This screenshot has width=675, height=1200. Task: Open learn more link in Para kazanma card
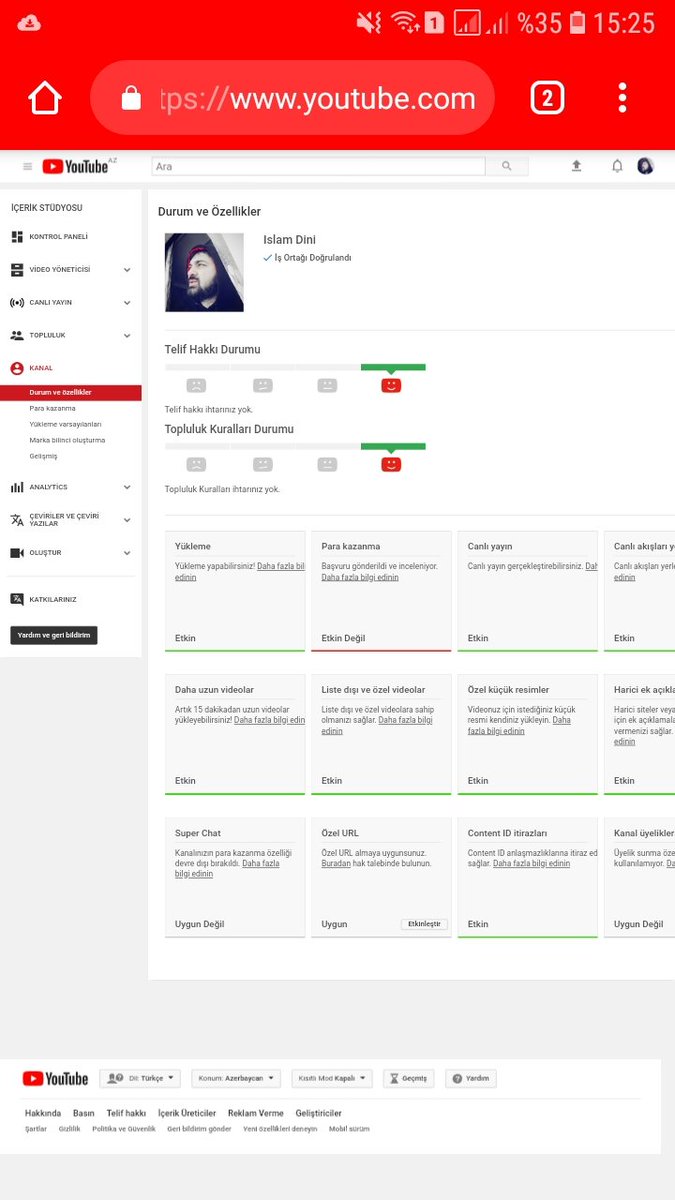pos(360,577)
